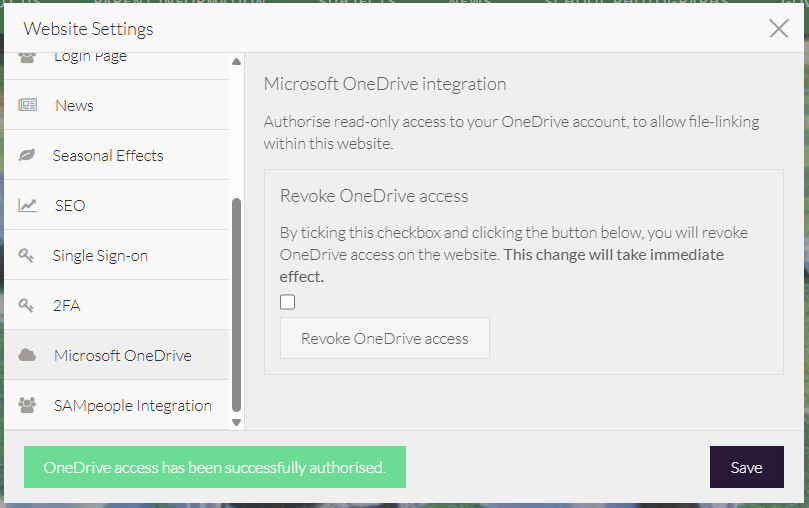Close the Website Settings dialog
The width and height of the screenshot is (809, 508).
pyautogui.click(x=779, y=28)
